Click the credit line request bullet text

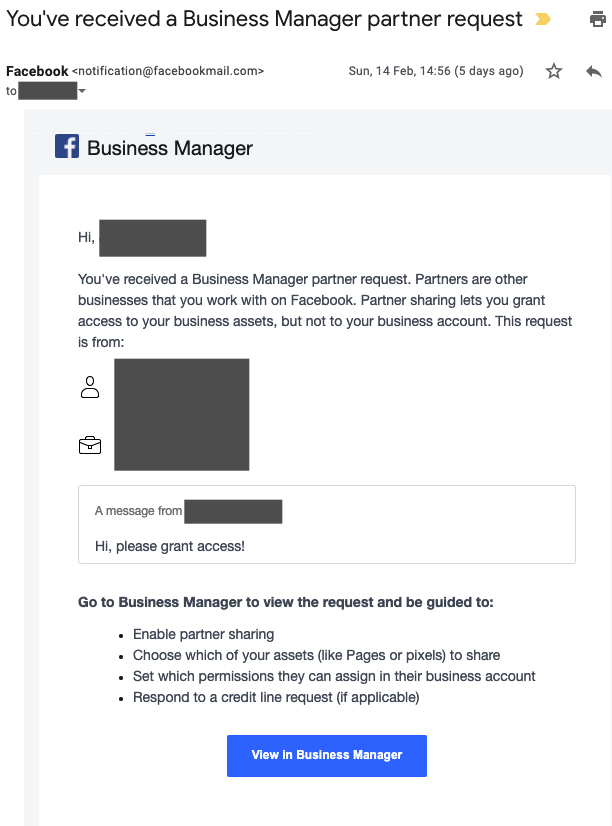[276, 697]
